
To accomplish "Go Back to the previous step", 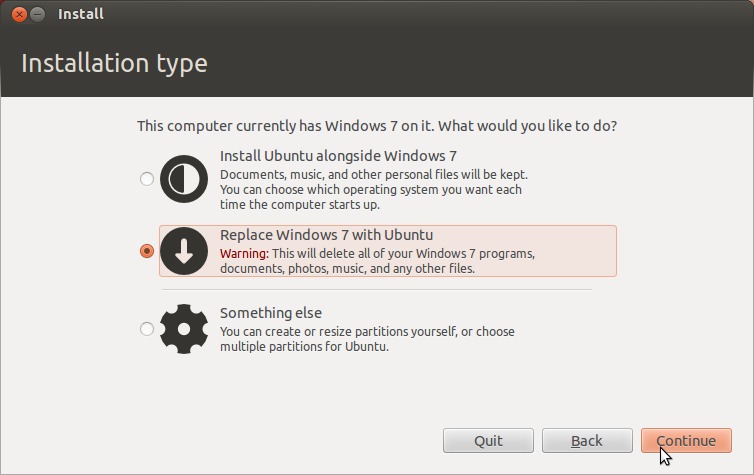I will pyautogui.click(x=587, y=440).
